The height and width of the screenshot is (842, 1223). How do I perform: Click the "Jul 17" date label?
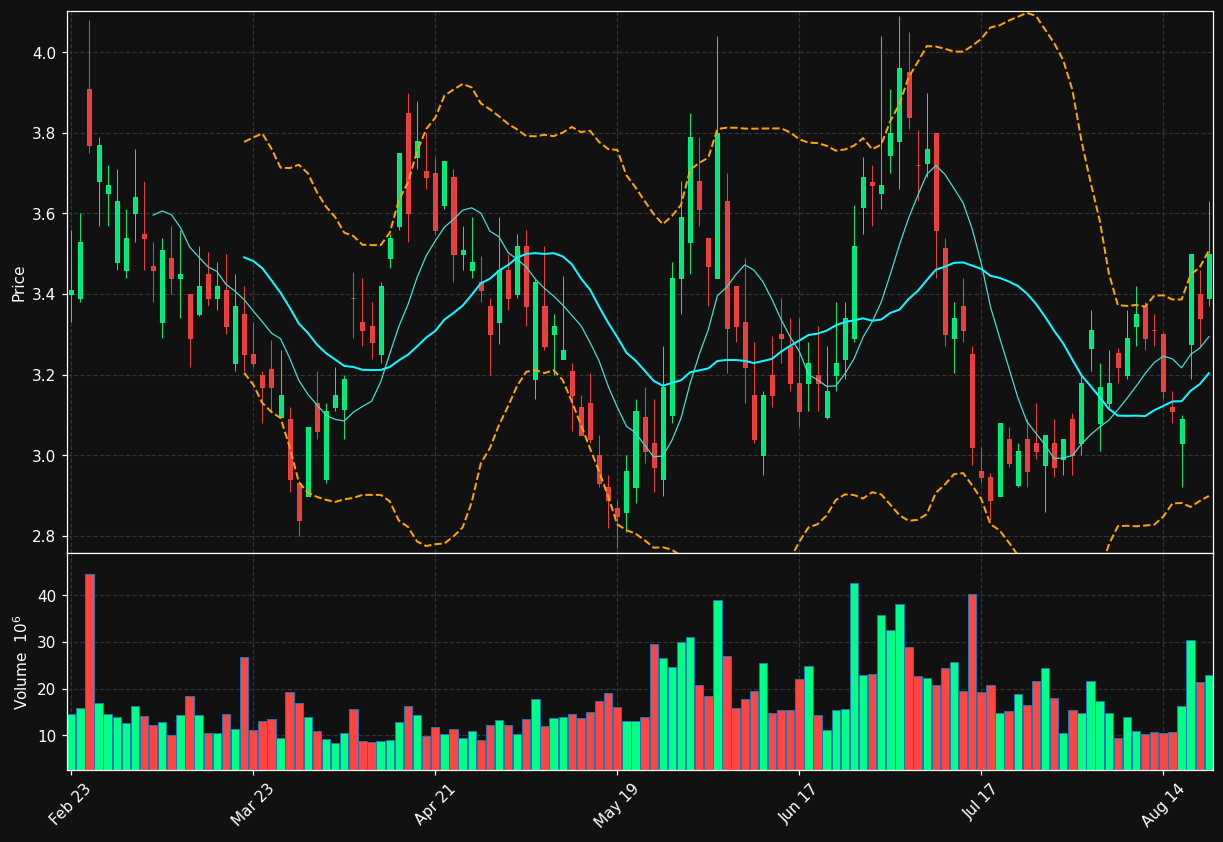979,804
